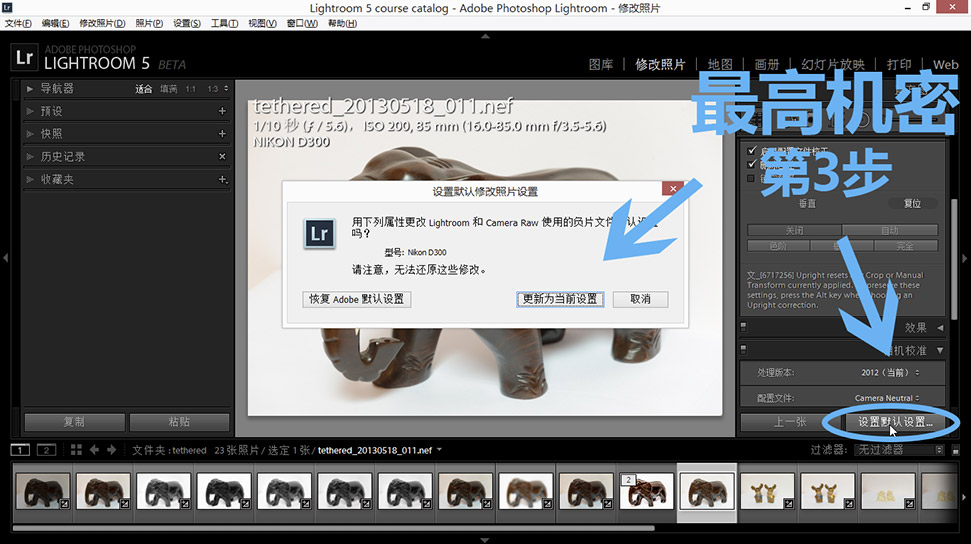Click the 复制 button
The height and width of the screenshot is (544, 971).
(74, 422)
